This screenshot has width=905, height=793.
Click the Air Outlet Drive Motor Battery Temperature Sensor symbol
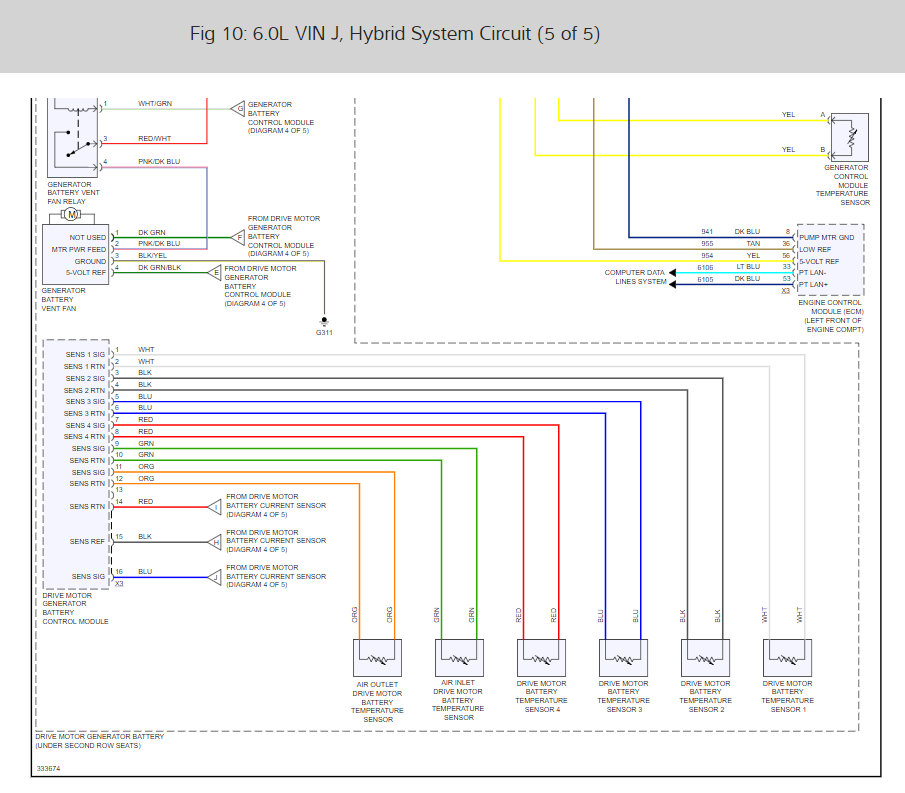377,658
